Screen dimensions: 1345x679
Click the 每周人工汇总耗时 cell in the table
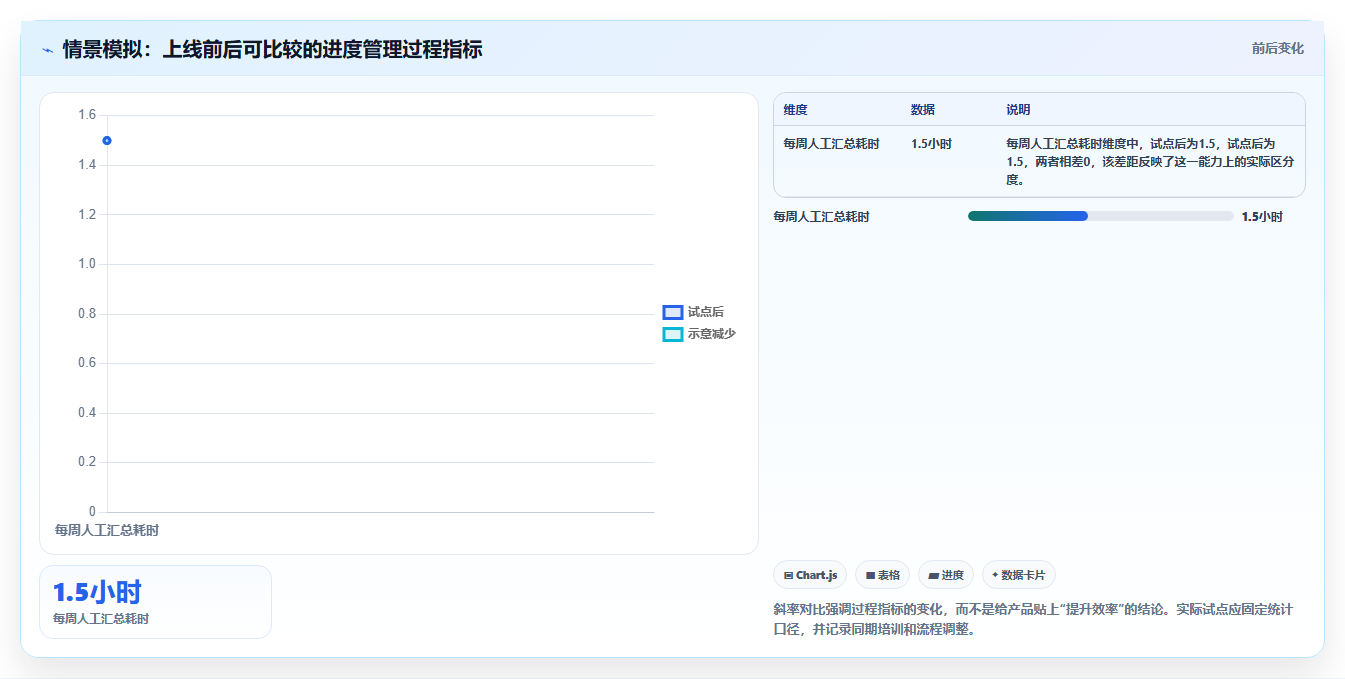click(832, 144)
